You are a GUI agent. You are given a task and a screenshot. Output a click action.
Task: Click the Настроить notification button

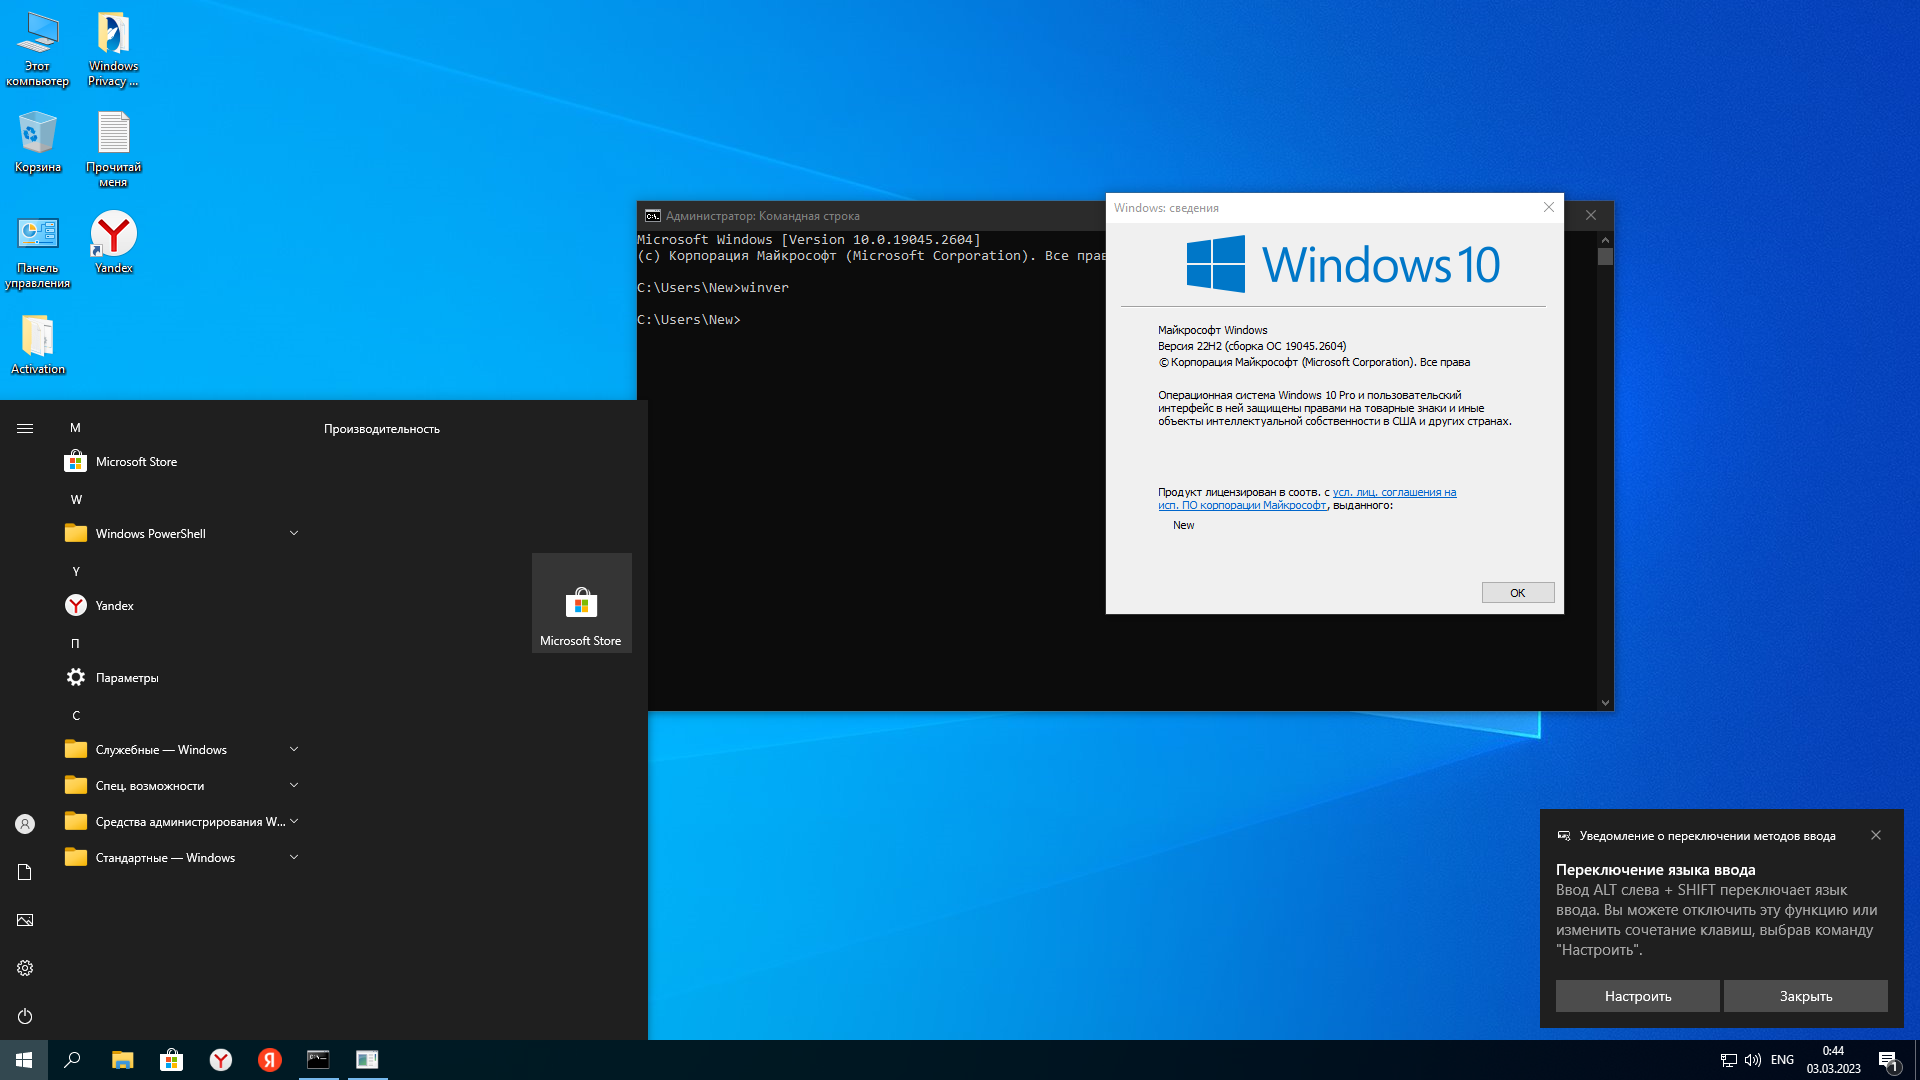coord(1637,996)
